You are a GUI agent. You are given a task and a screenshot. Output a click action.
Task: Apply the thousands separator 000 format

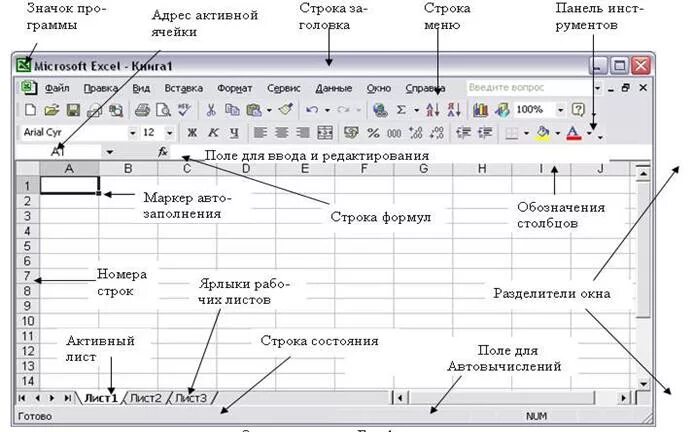click(x=394, y=133)
